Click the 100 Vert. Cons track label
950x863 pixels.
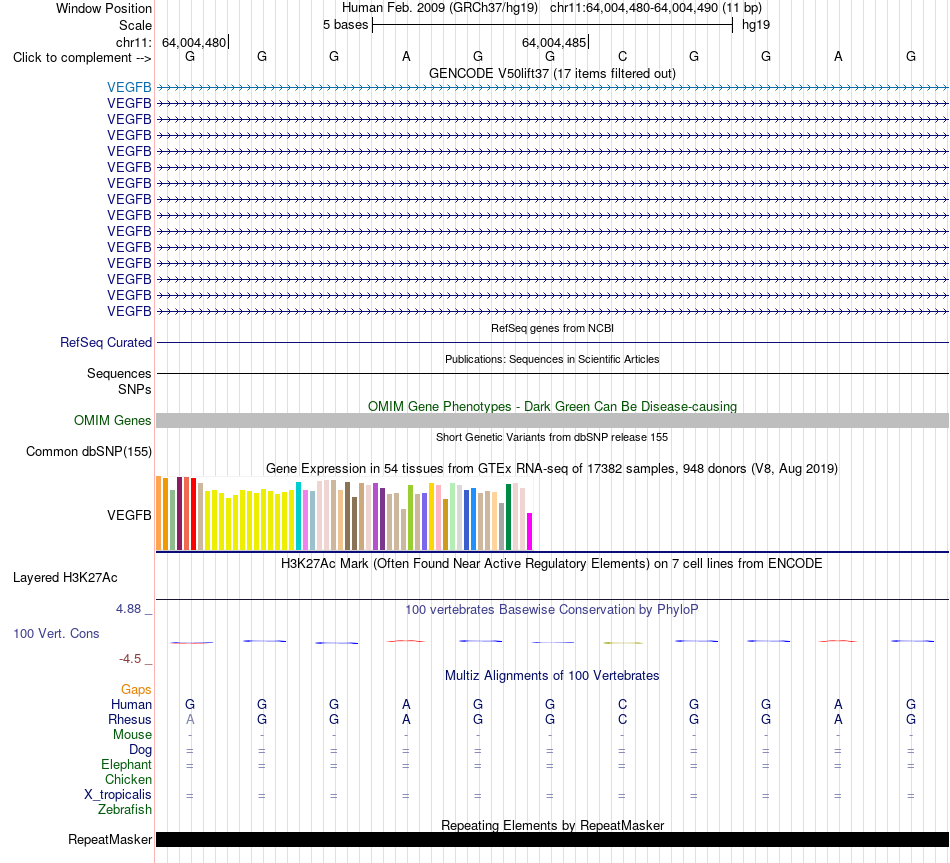coord(56,633)
